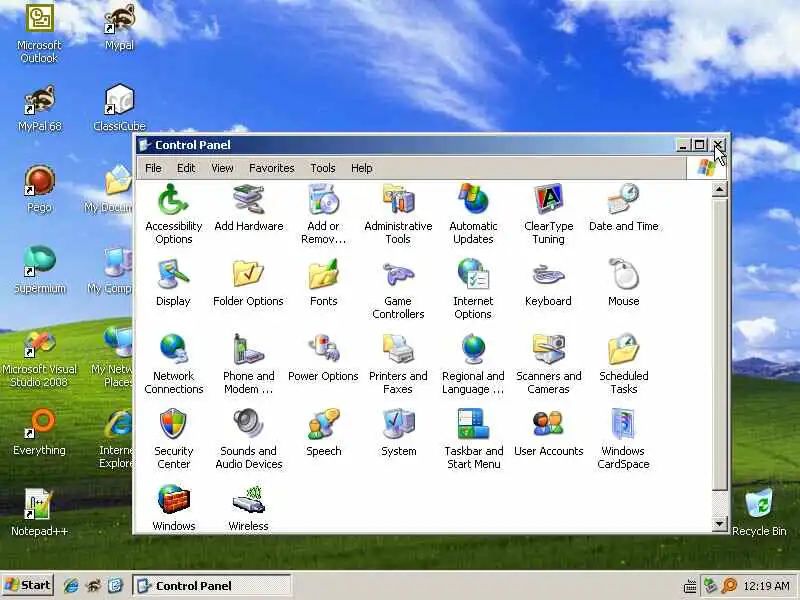Click the Start button

tap(28, 585)
